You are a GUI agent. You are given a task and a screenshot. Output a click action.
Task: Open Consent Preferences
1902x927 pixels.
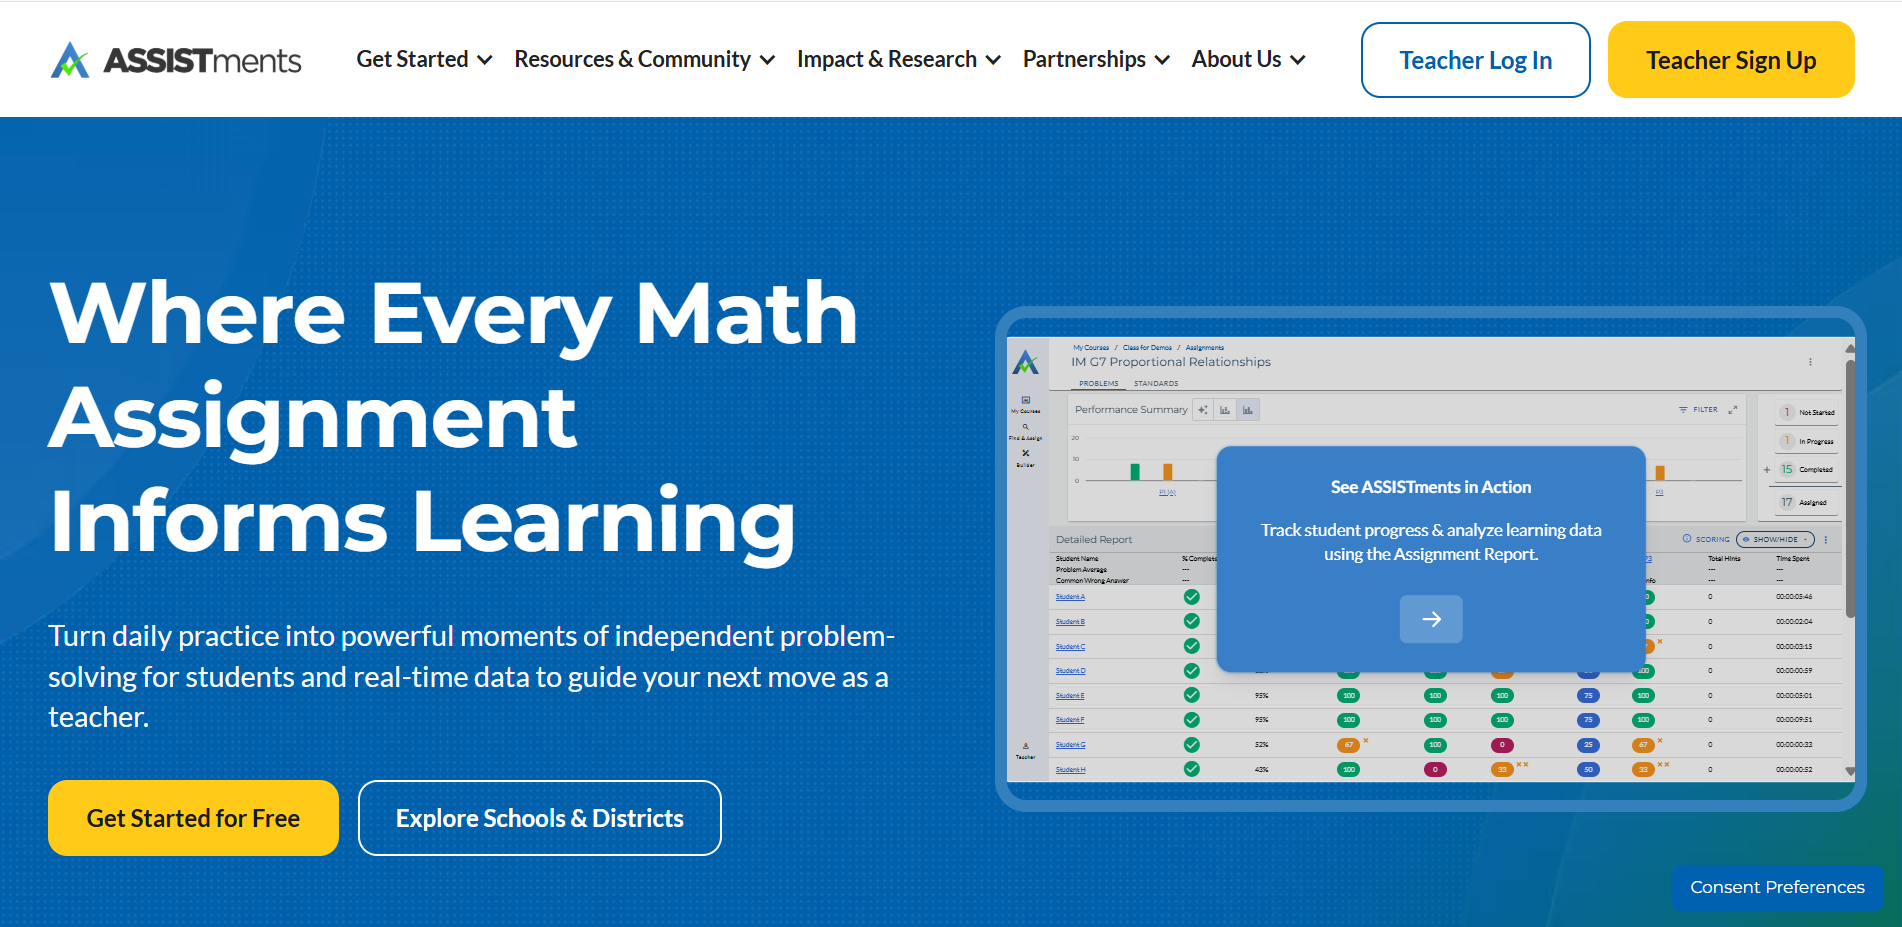1777,887
